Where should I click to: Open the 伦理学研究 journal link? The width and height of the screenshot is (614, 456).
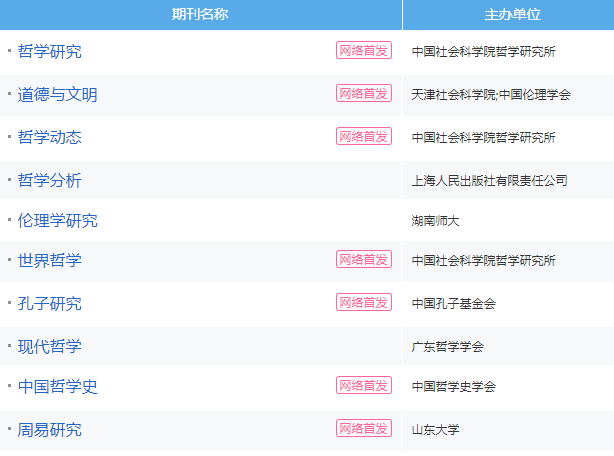point(58,220)
